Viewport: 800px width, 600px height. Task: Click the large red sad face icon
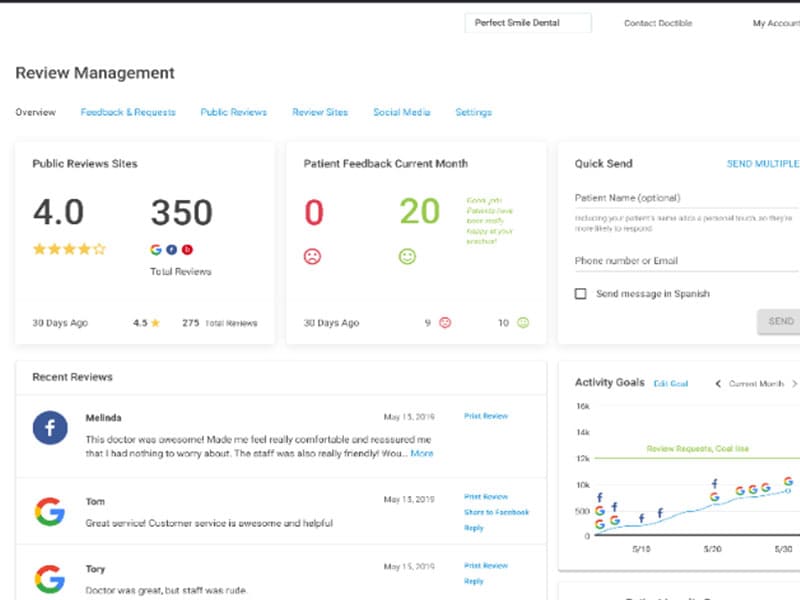point(313,256)
